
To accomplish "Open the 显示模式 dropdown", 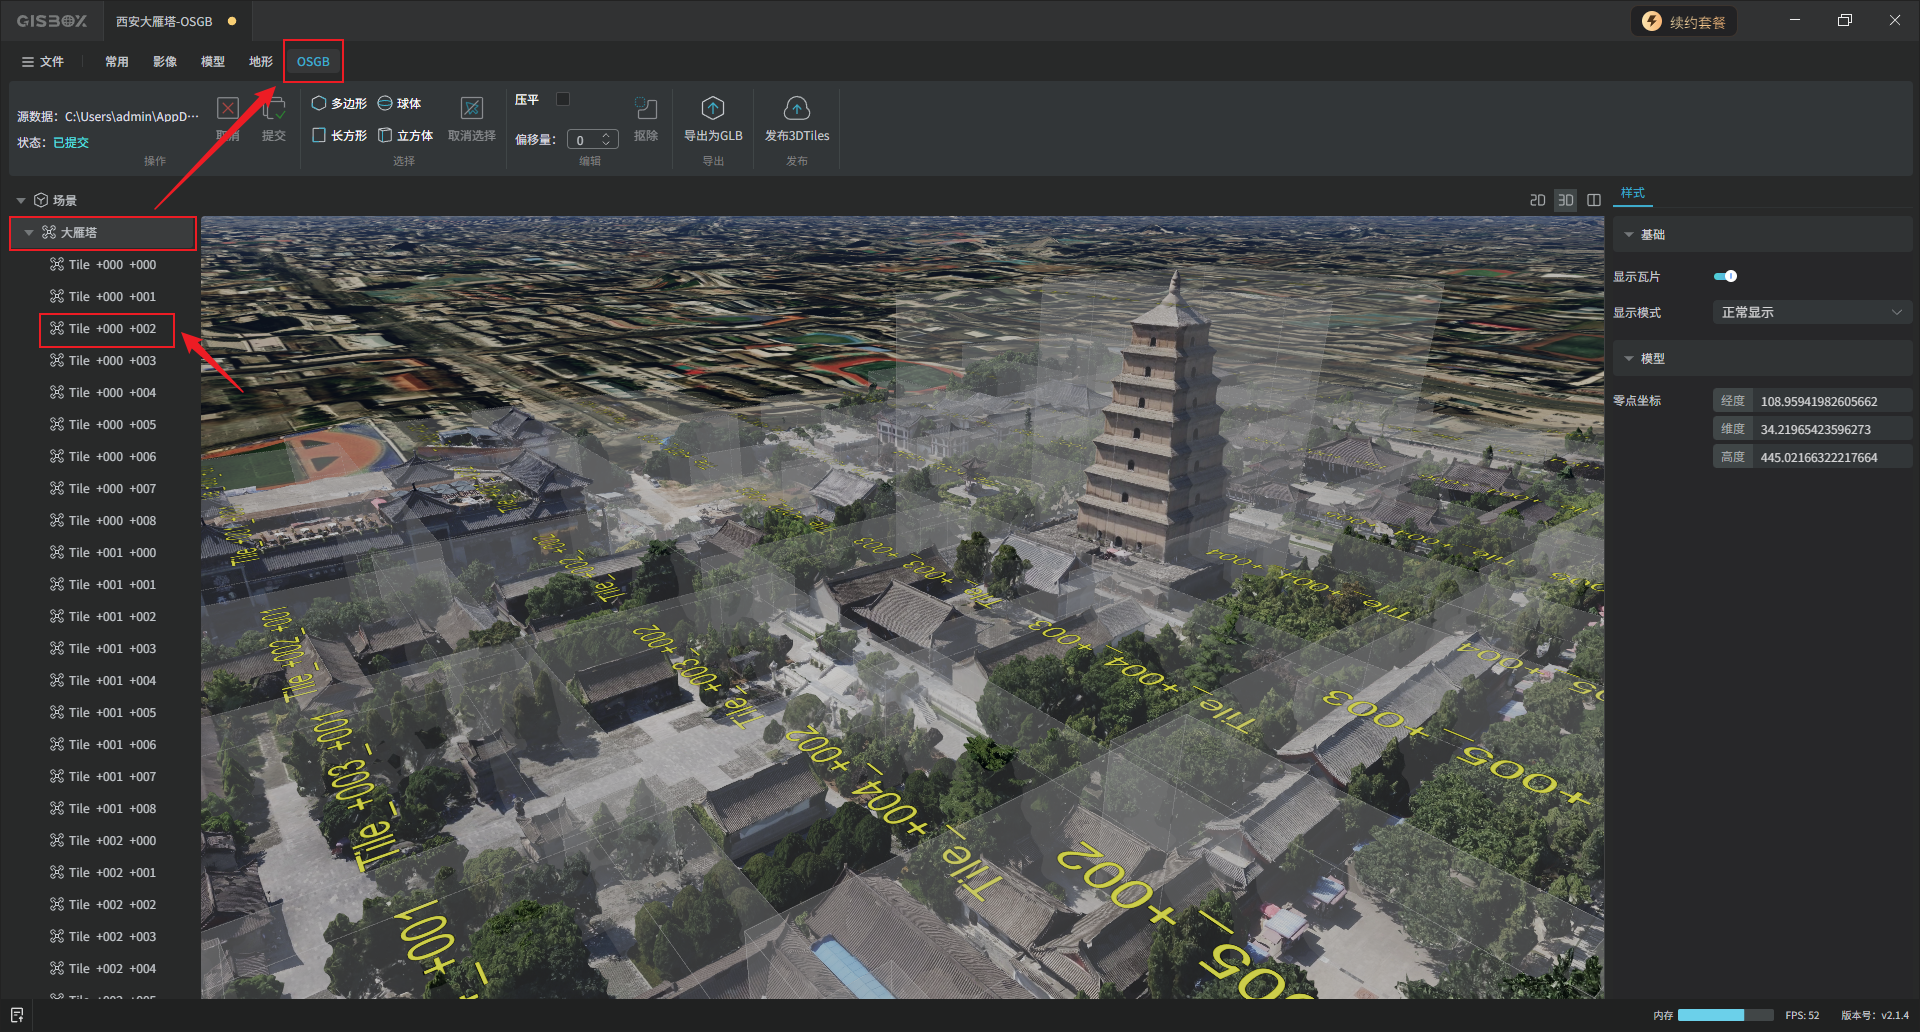I will 1811,313.
